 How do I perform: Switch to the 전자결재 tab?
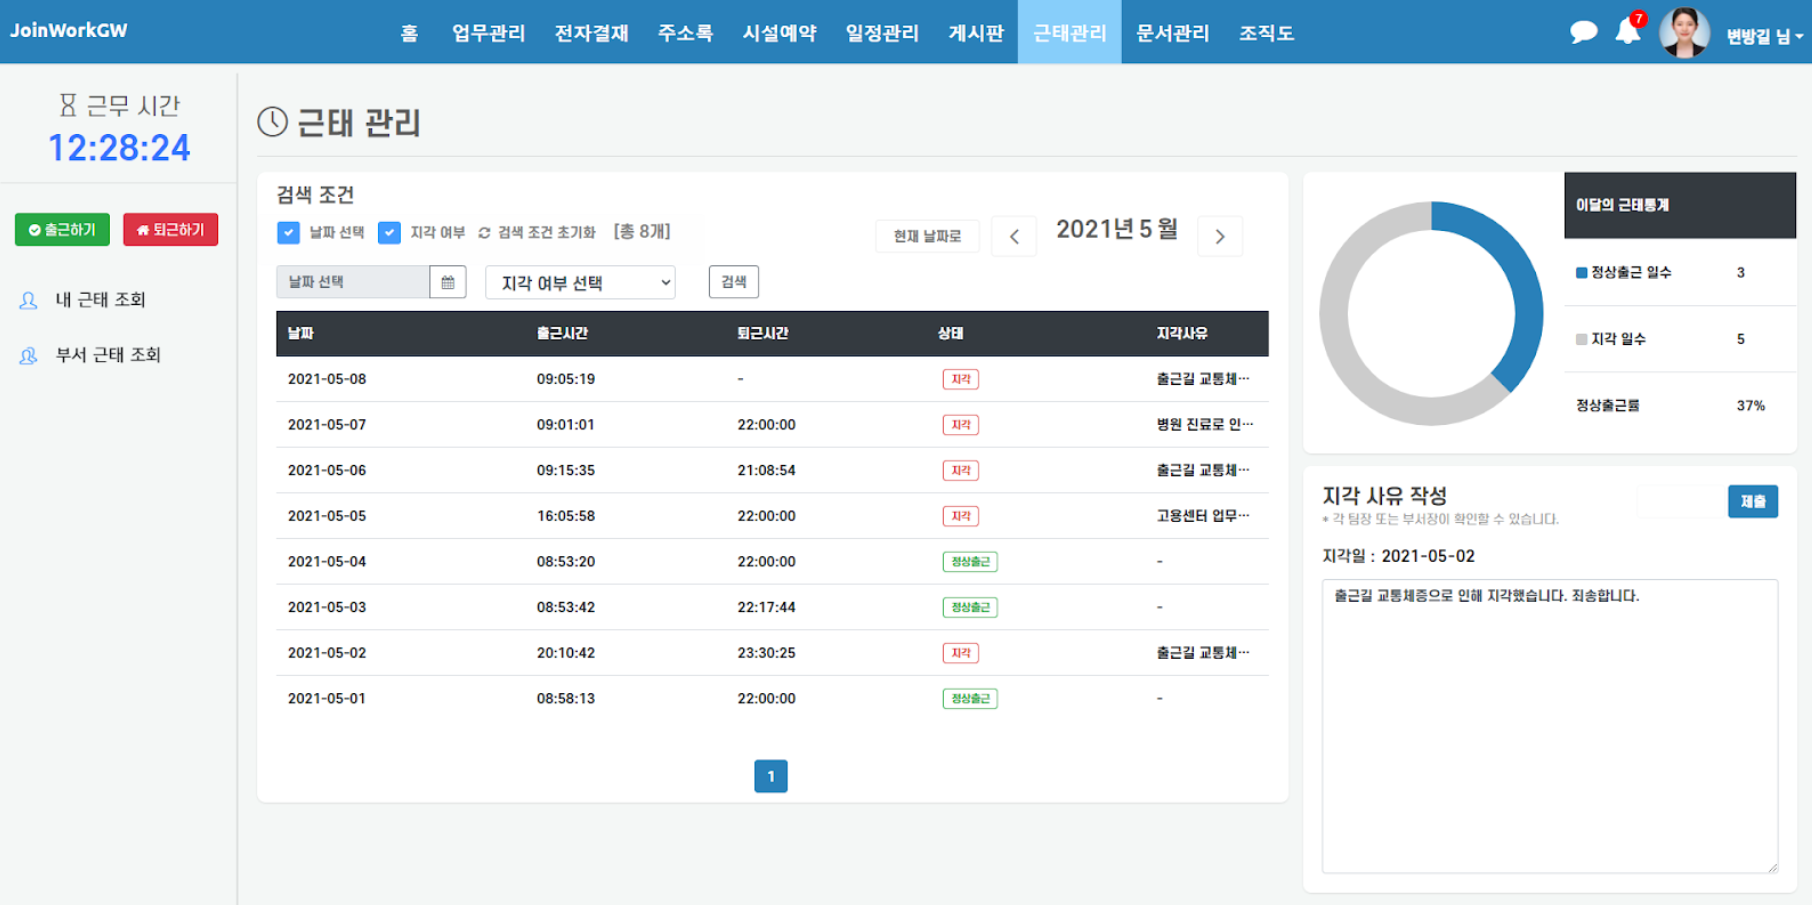pos(591,32)
